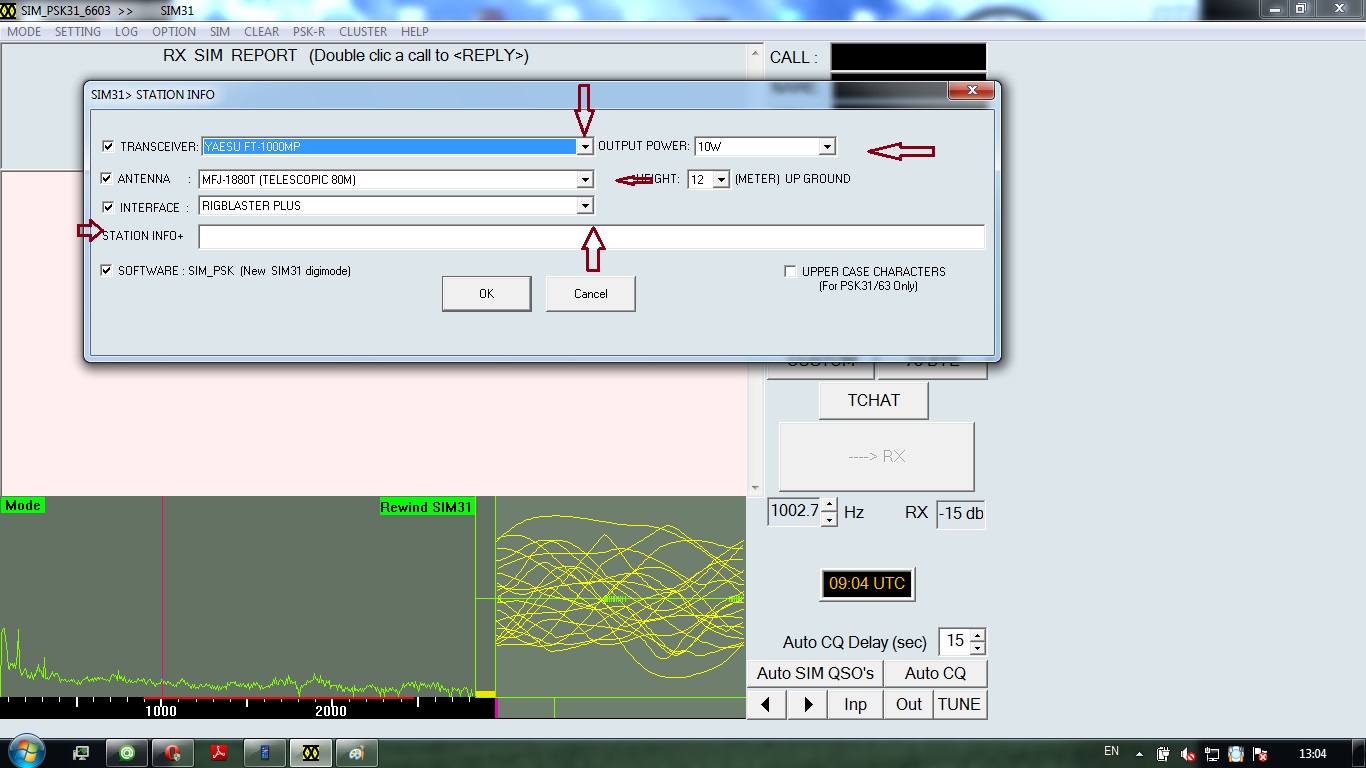Open the LOG menu
The width and height of the screenshot is (1366, 768).
point(126,32)
